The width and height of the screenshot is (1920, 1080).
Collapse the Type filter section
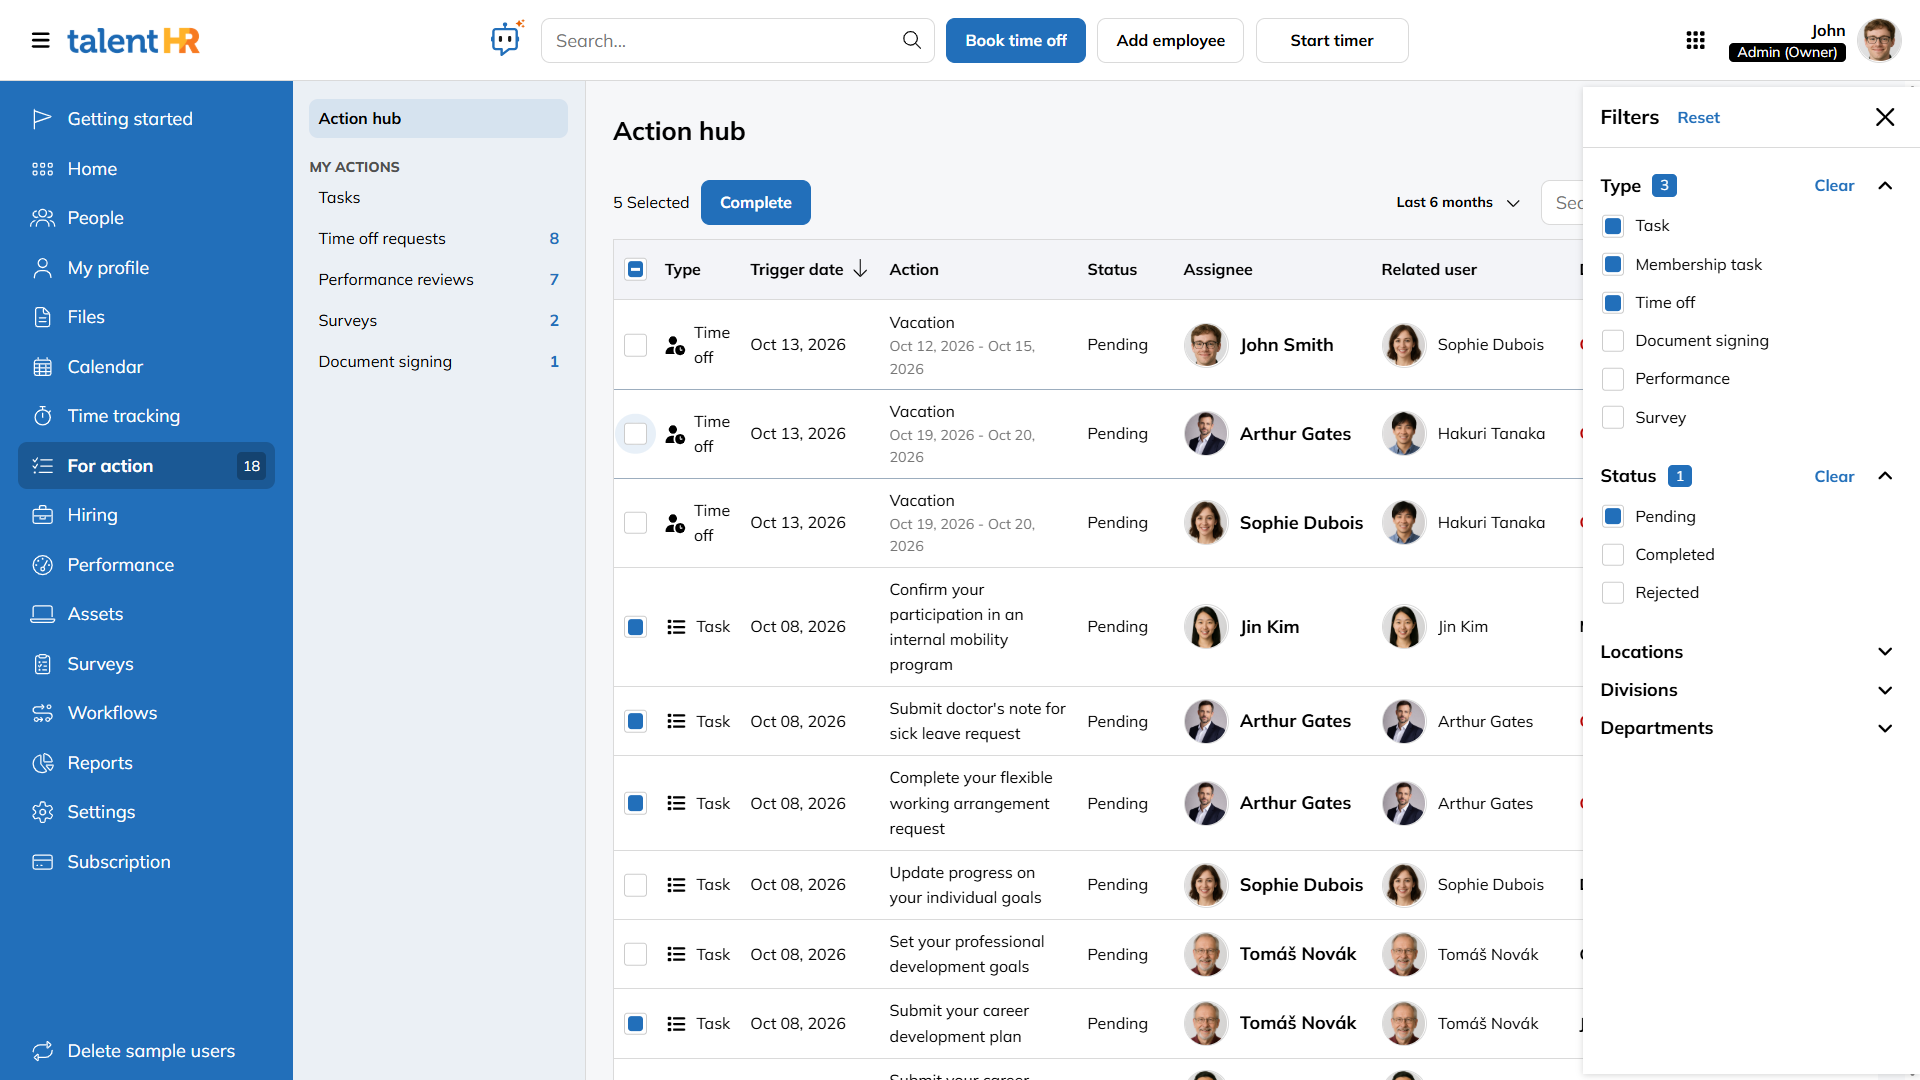(1885, 186)
